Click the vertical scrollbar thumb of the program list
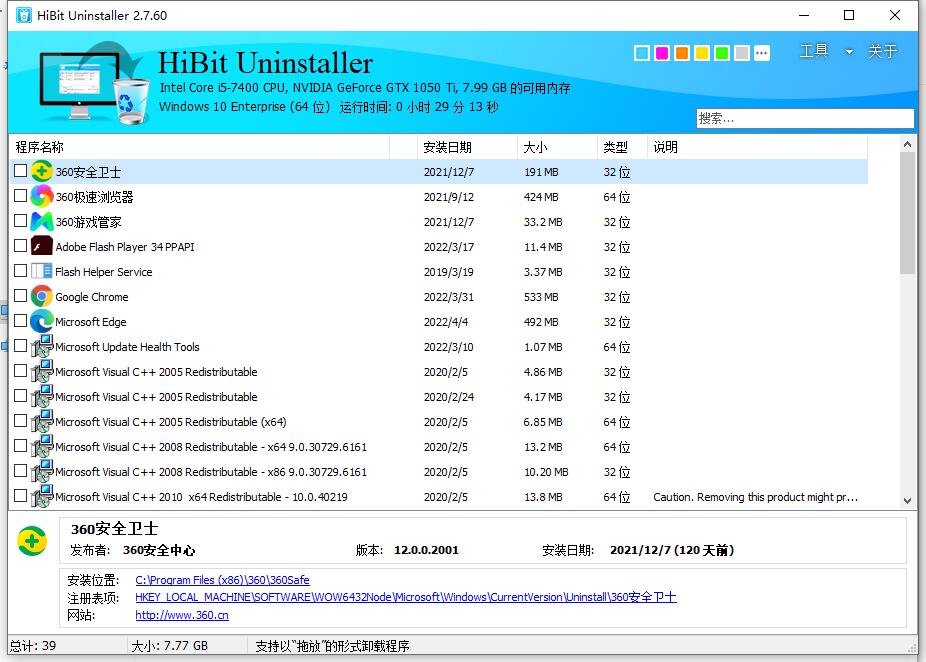 pos(907,213)
